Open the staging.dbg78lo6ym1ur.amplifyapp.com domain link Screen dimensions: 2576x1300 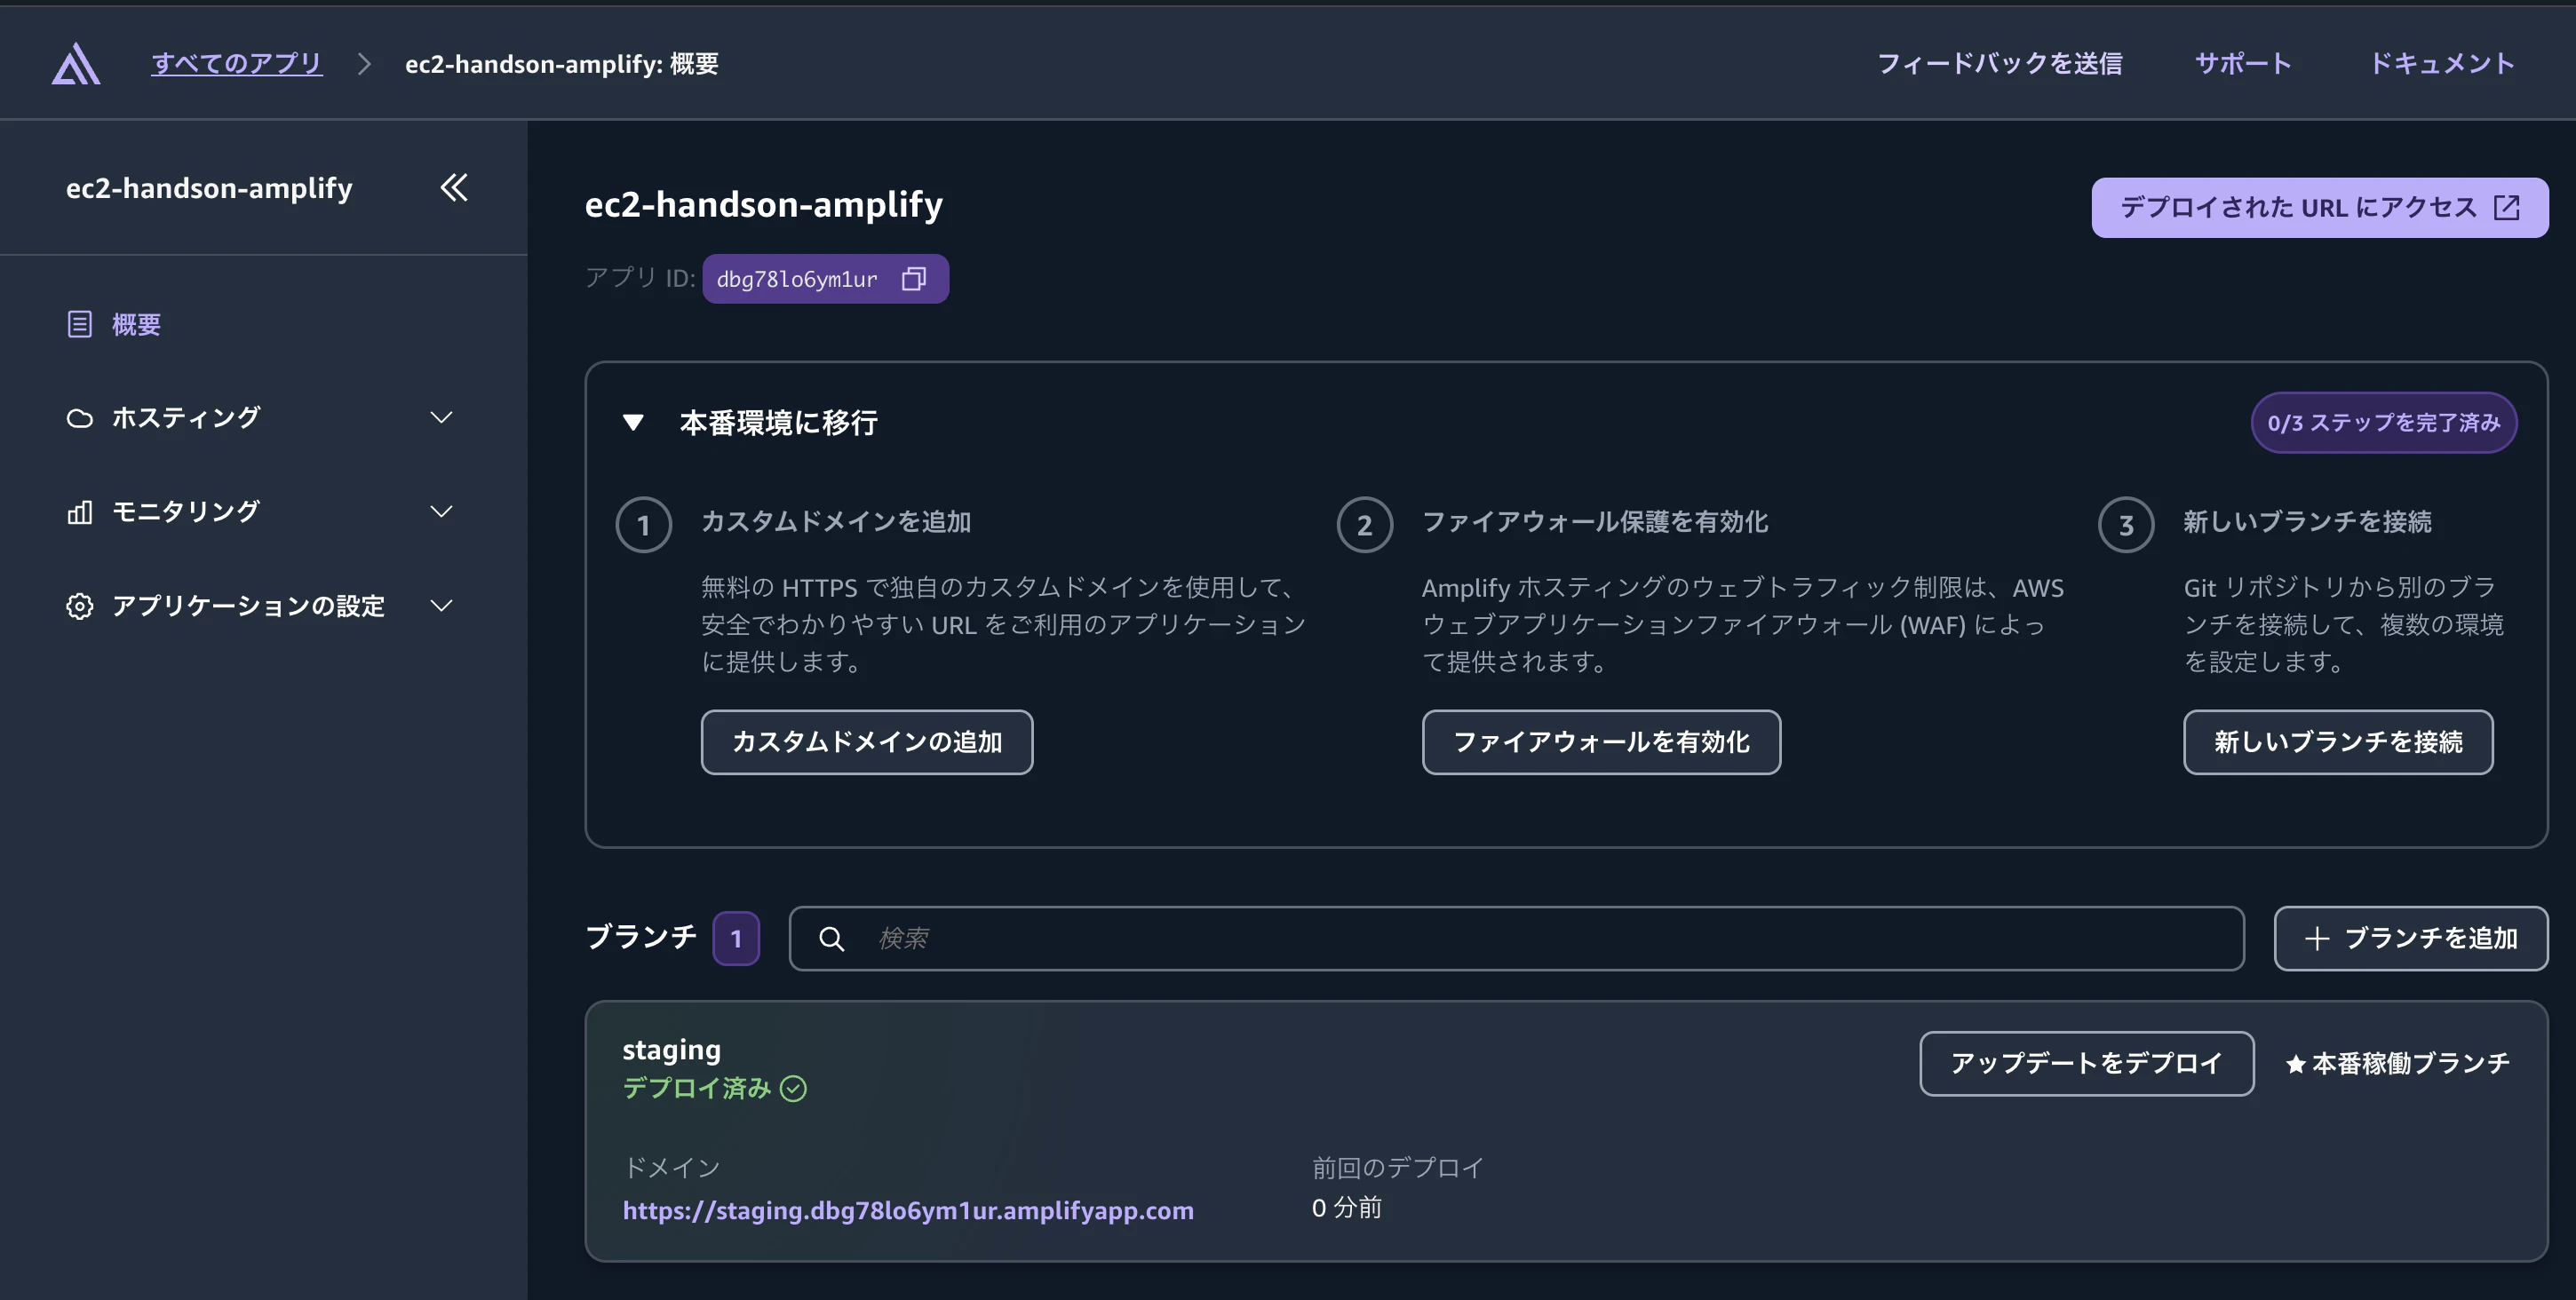pos(908,1210)
